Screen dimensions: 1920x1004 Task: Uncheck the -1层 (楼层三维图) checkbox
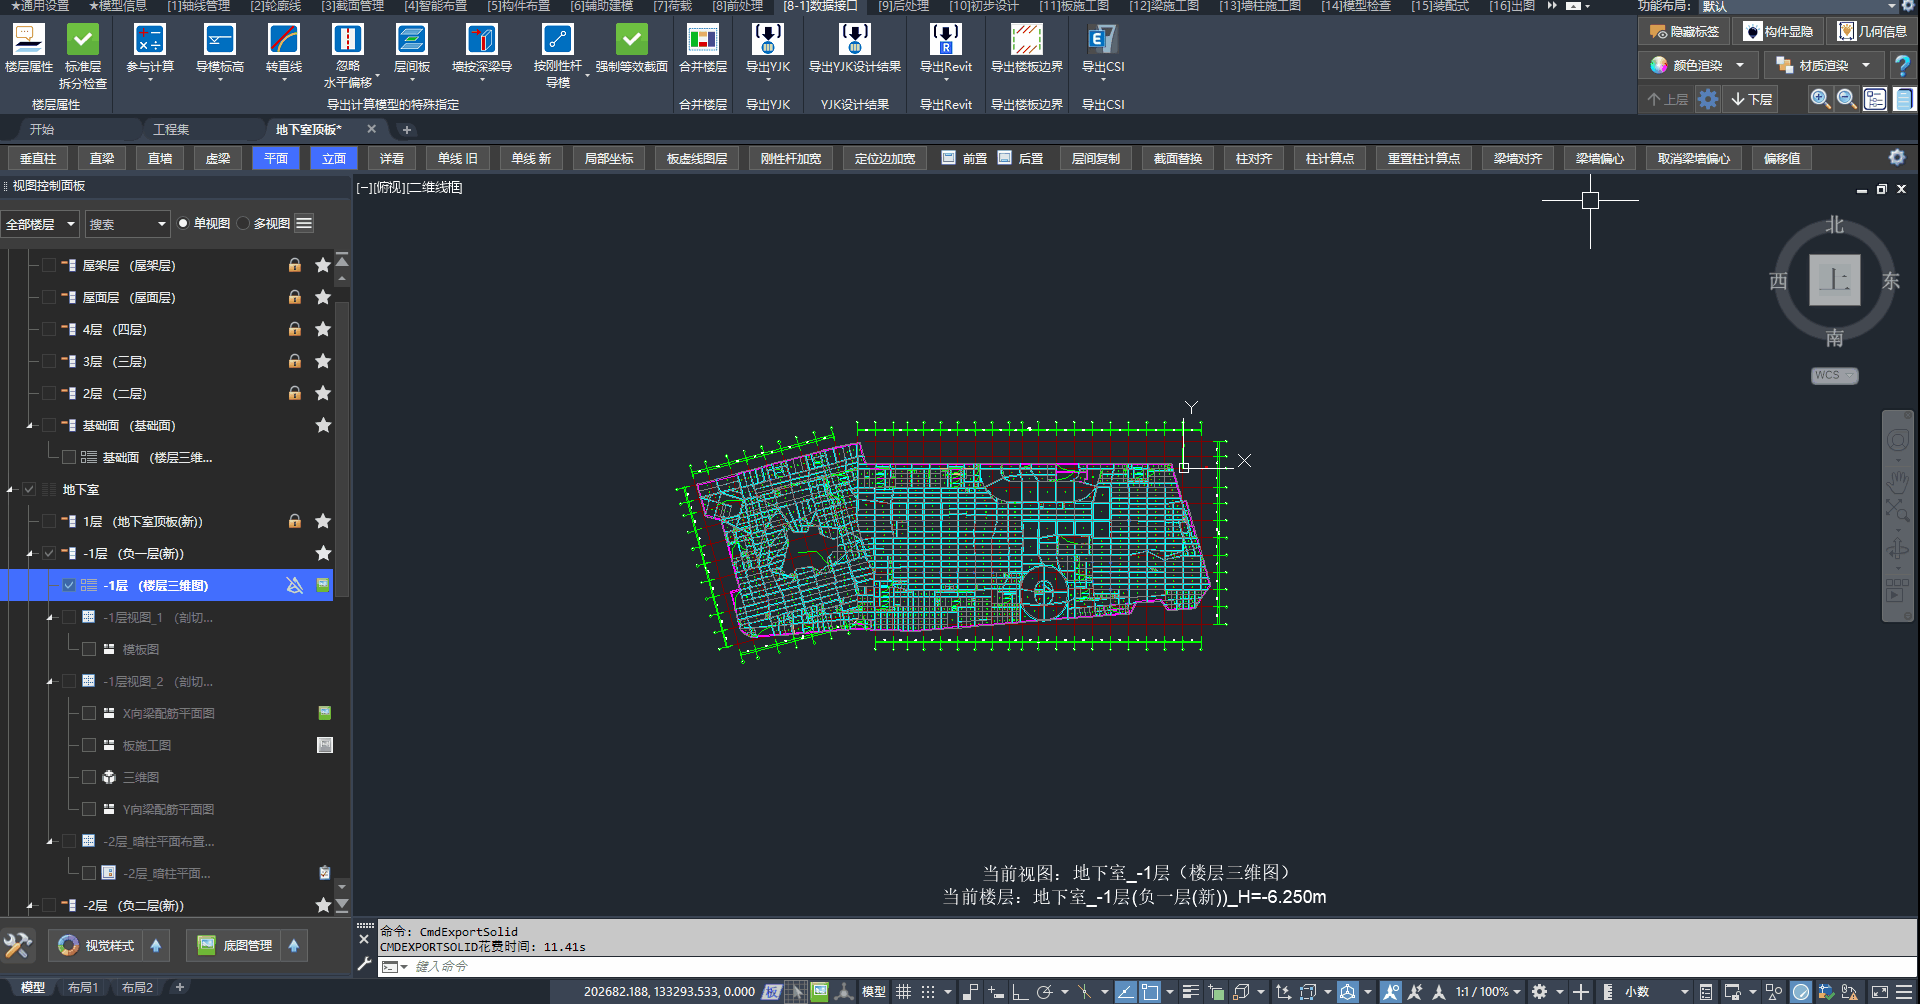click(x=69, y=585)
